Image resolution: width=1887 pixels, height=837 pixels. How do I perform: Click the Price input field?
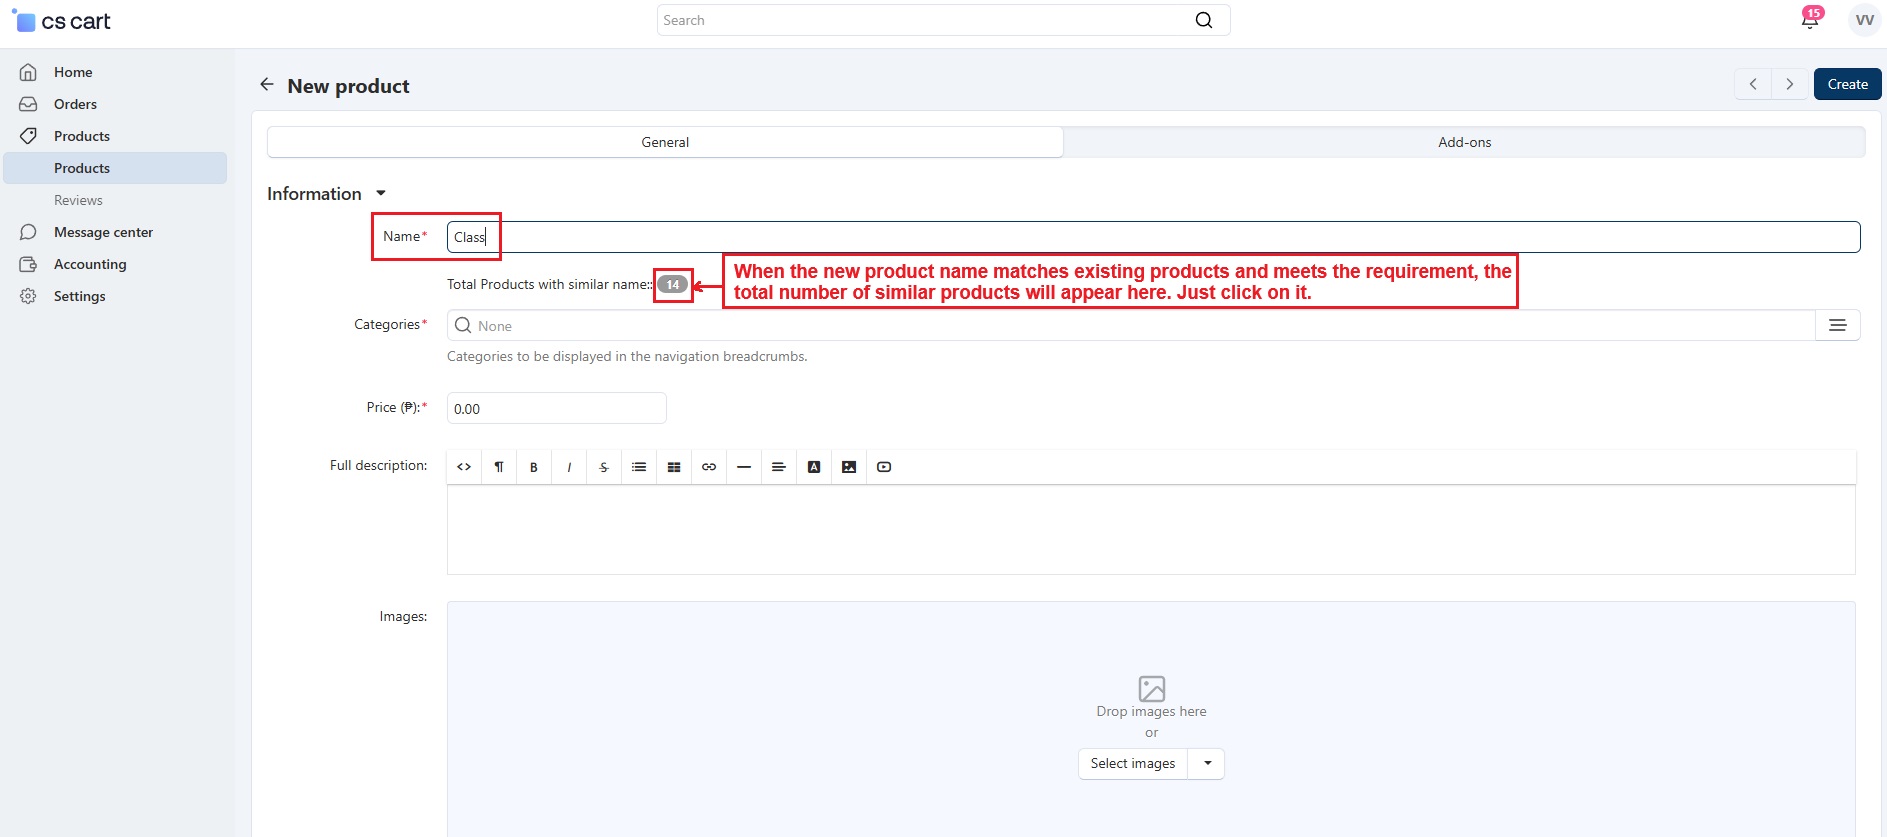tap(556, 408)
